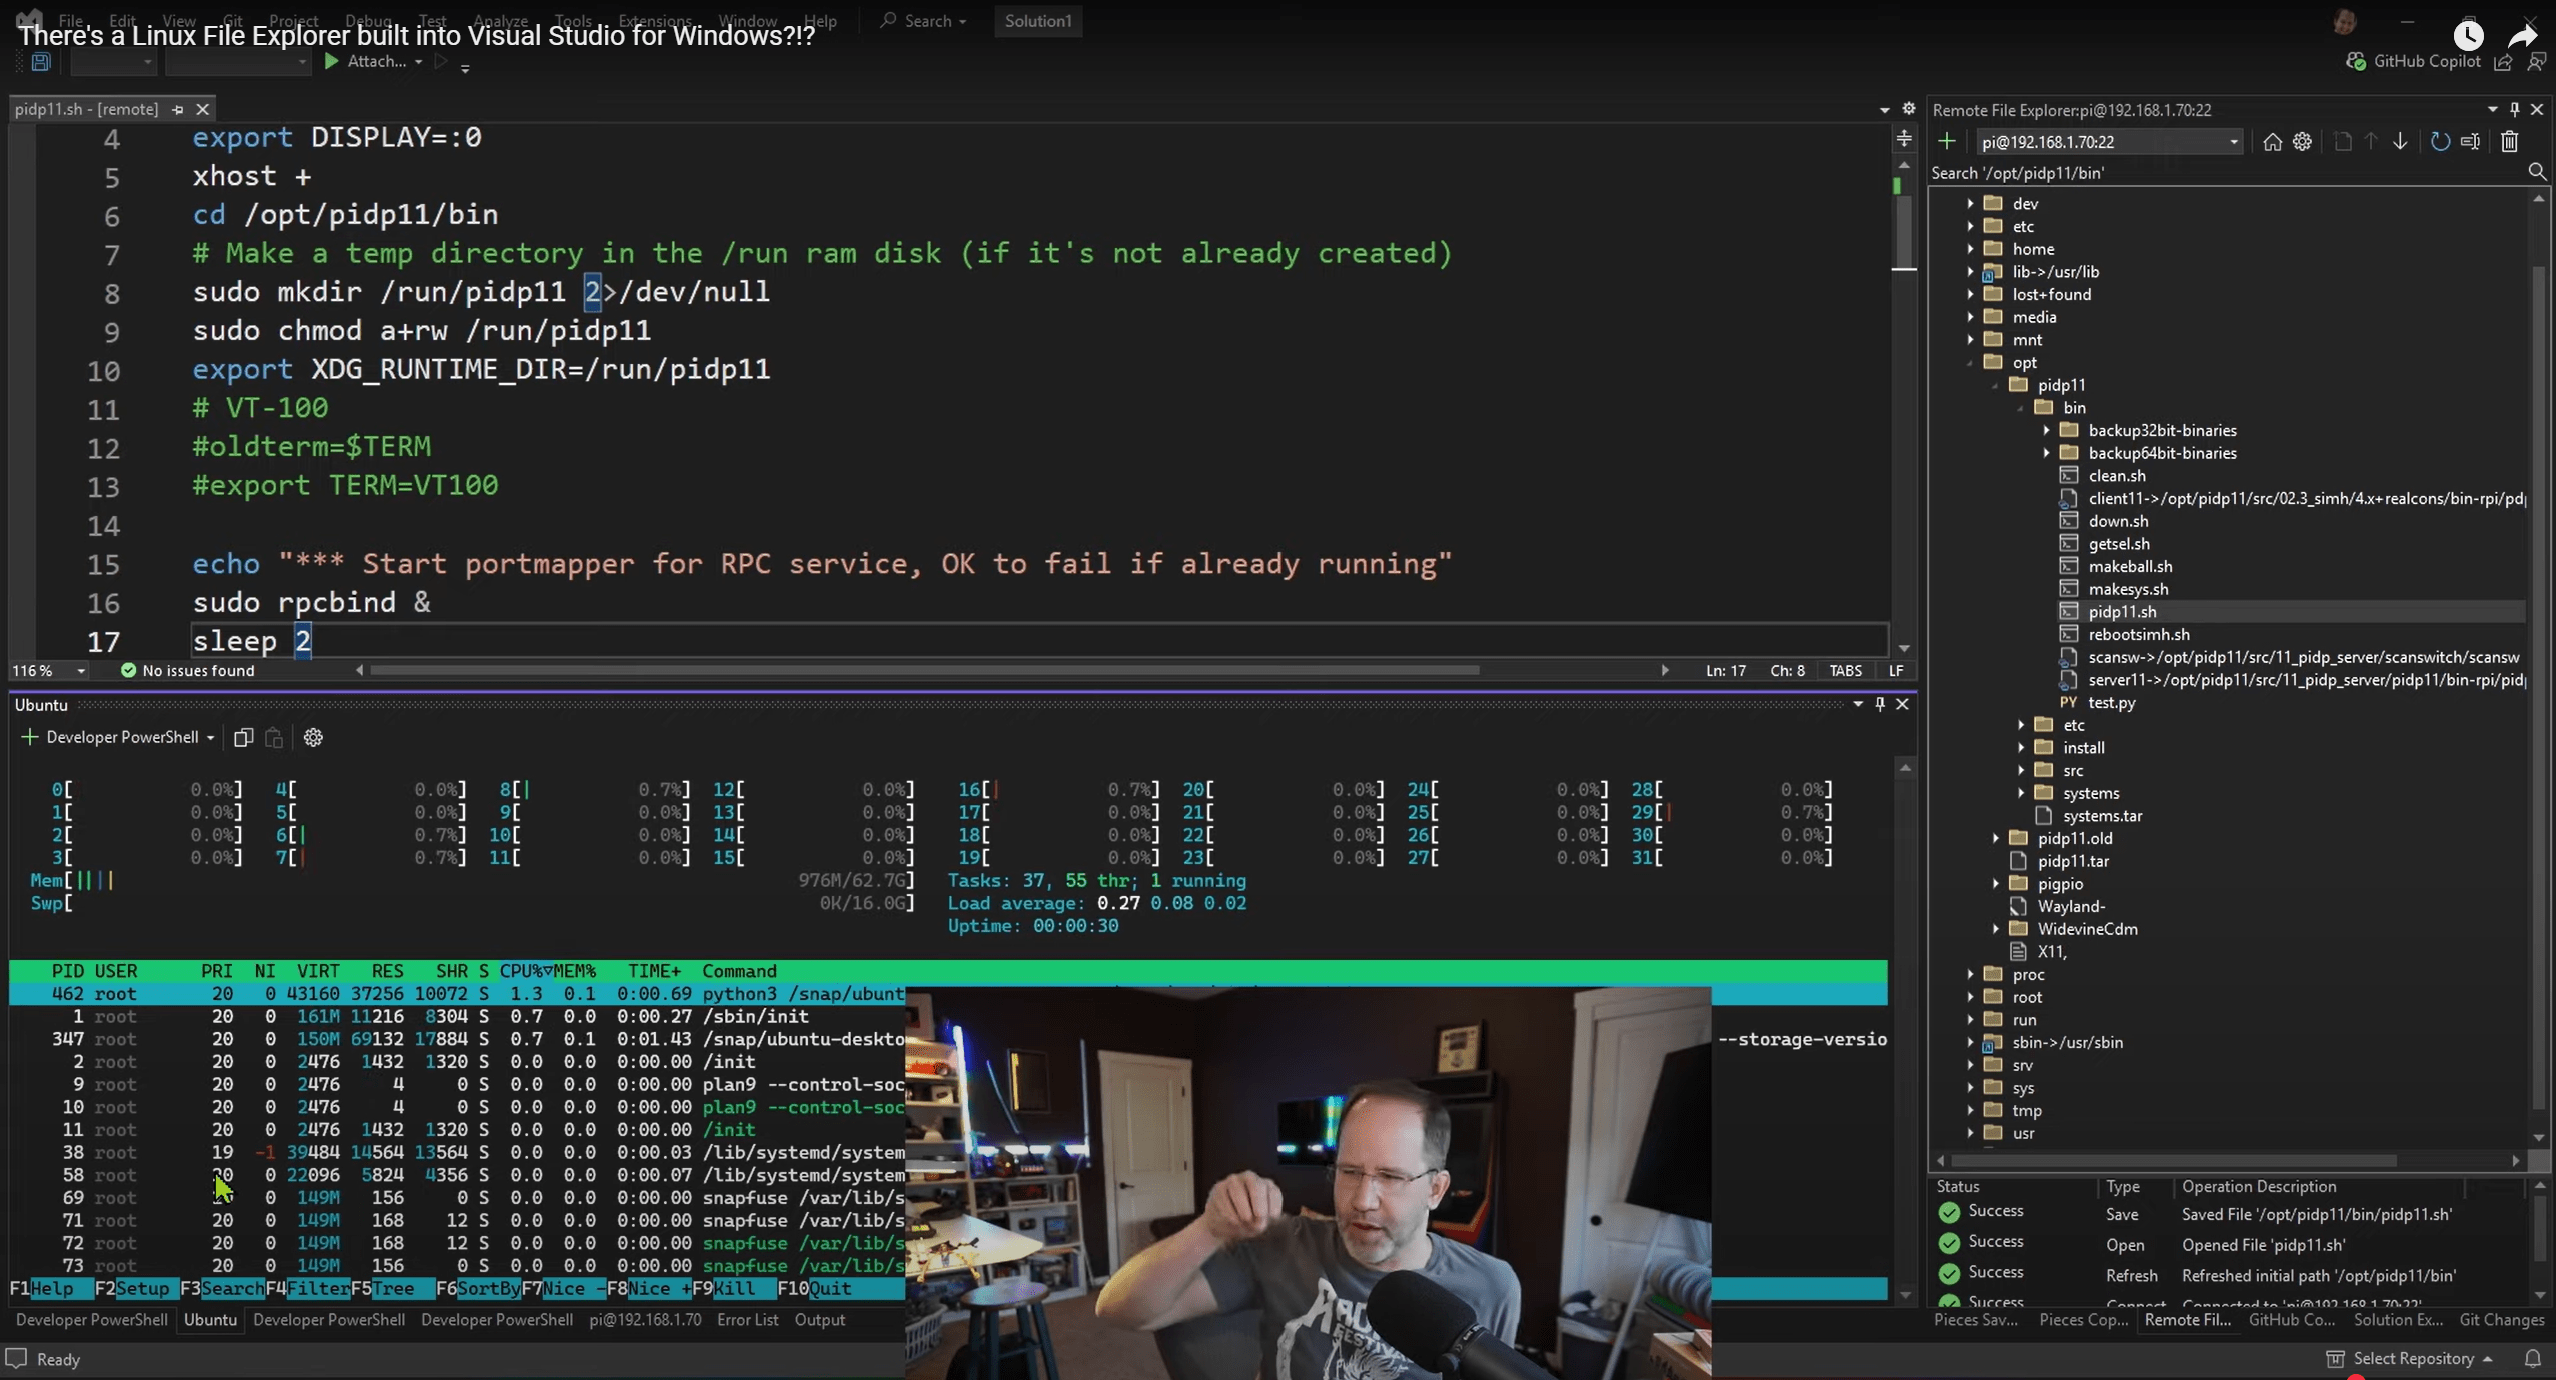Image resolution: width=2556 pixels, height=1380 pixels.
Task: Open terminal settings gear icon
Action: (313, 737)
